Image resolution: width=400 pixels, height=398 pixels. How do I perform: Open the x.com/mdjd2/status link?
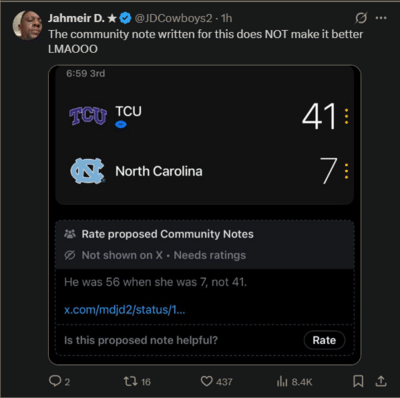[125, 310]
